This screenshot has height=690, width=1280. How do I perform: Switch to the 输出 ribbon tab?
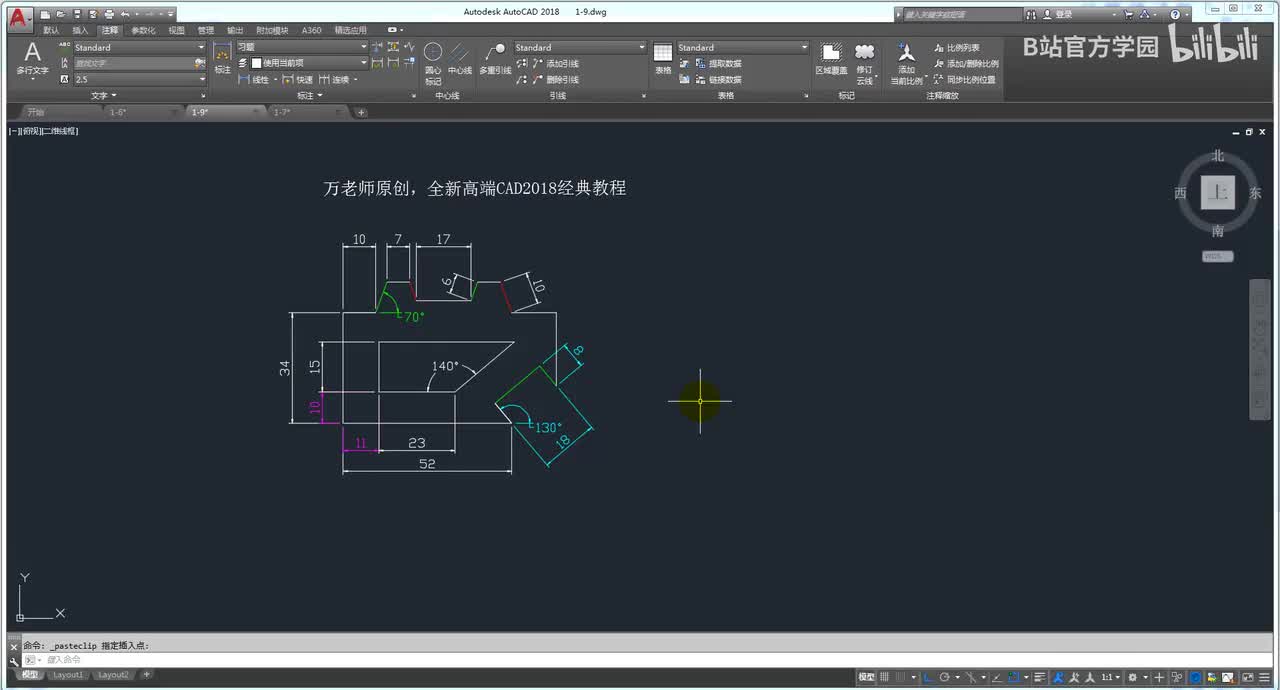pyautogui.click(x=235, y=31)
